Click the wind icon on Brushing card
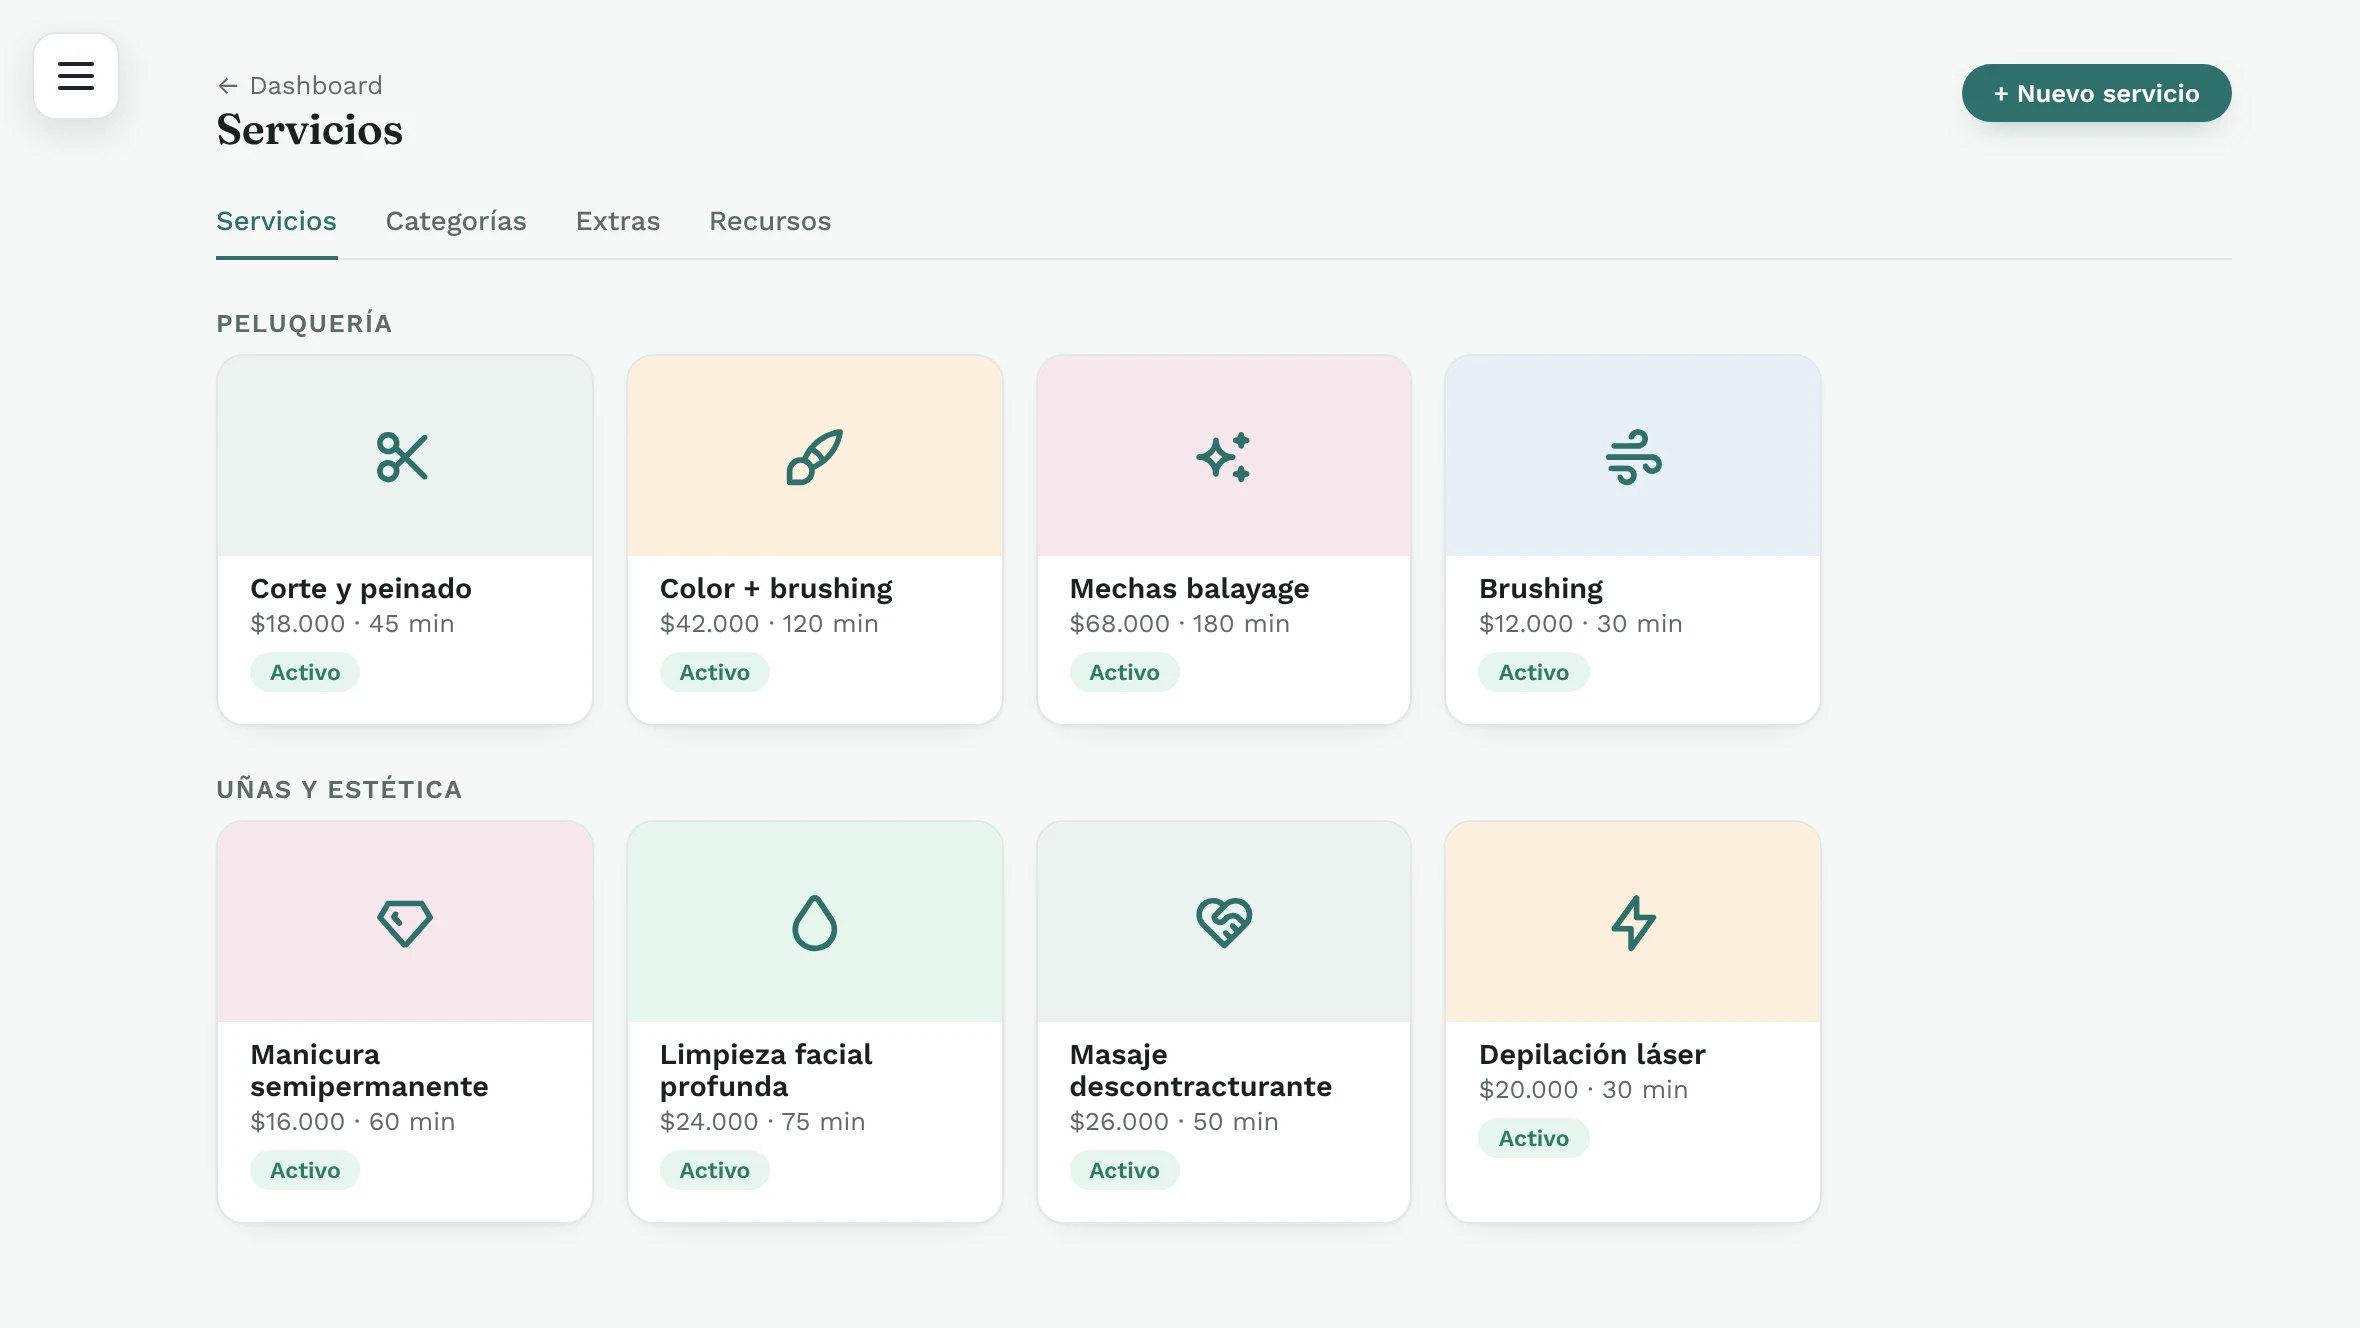 (x=1633, y=457)
